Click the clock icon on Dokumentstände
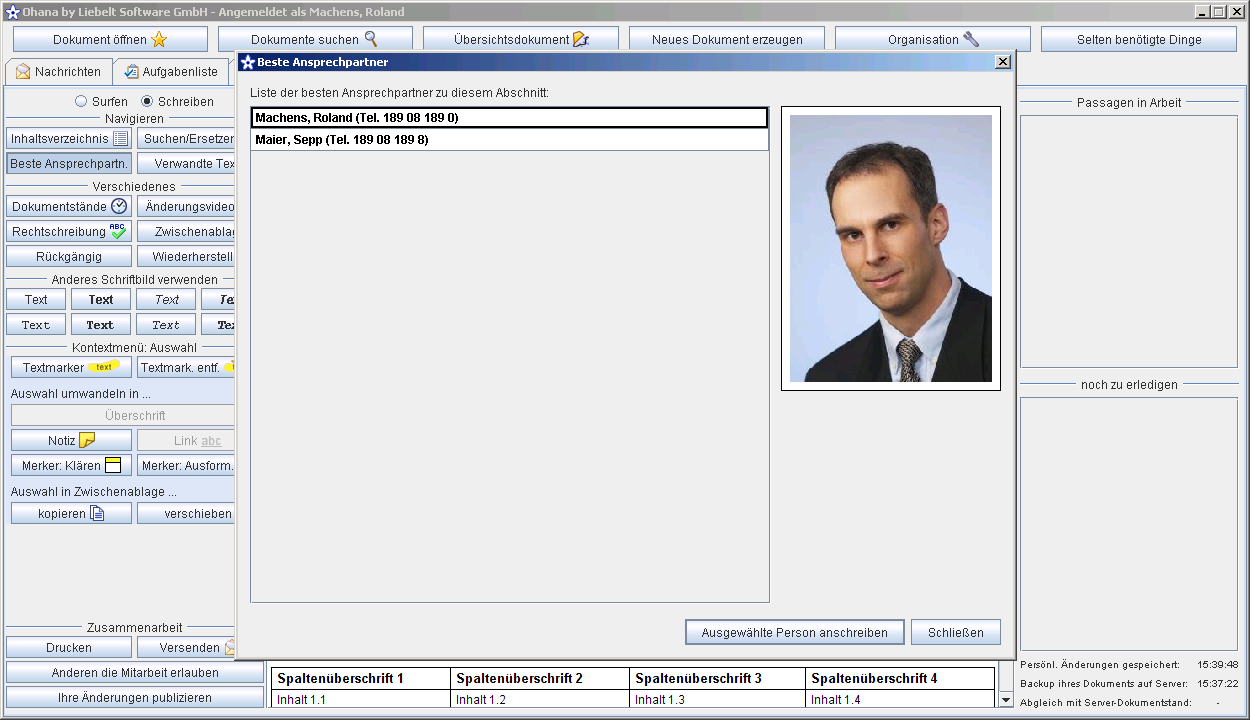This screenshot has width=1250, height=720. click(x=119, y=206)
